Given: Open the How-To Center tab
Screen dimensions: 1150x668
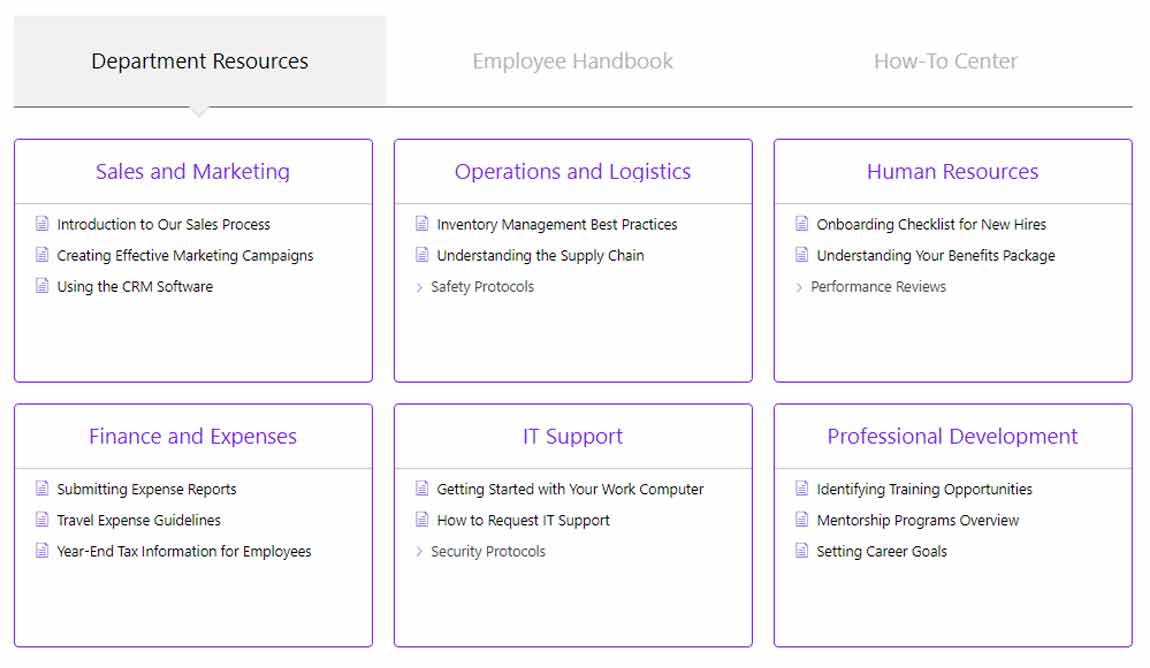Looking at the screenshot, I should [945, 61].
